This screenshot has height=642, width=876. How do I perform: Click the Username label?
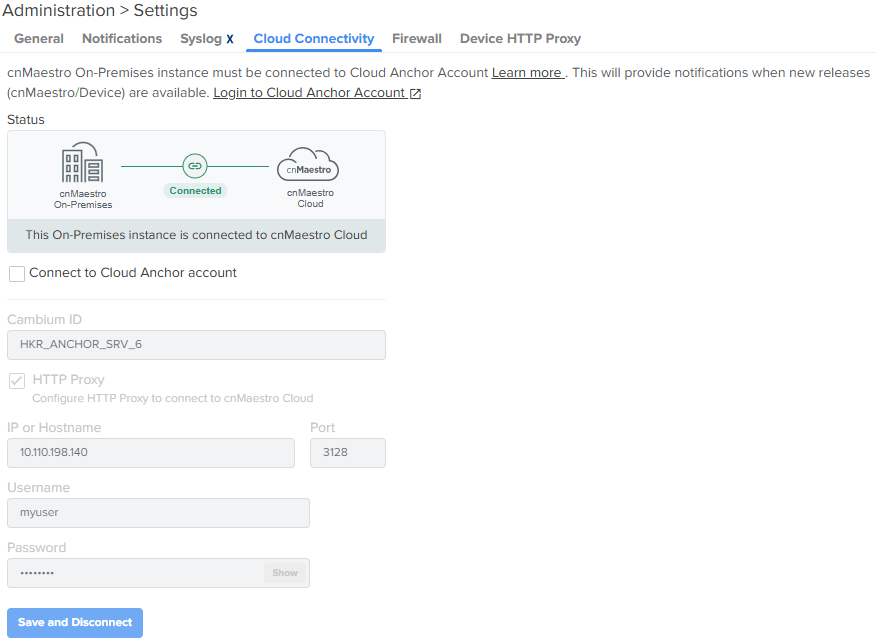click(38, 488)
